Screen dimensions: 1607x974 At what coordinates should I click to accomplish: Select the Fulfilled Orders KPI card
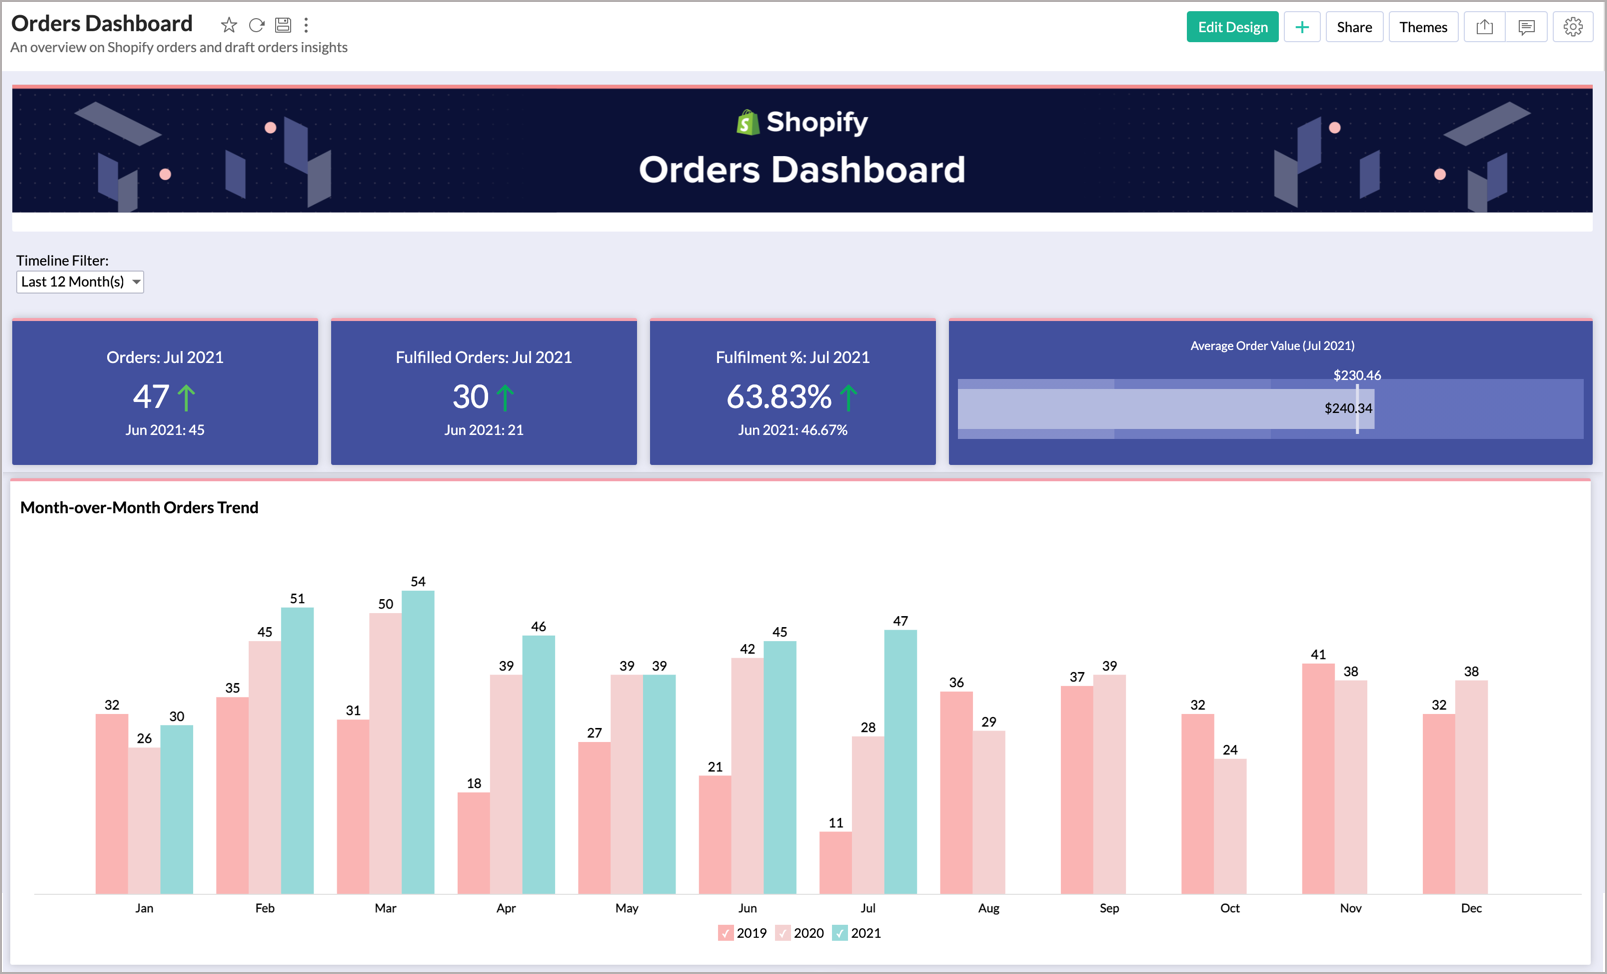[483, 391]
